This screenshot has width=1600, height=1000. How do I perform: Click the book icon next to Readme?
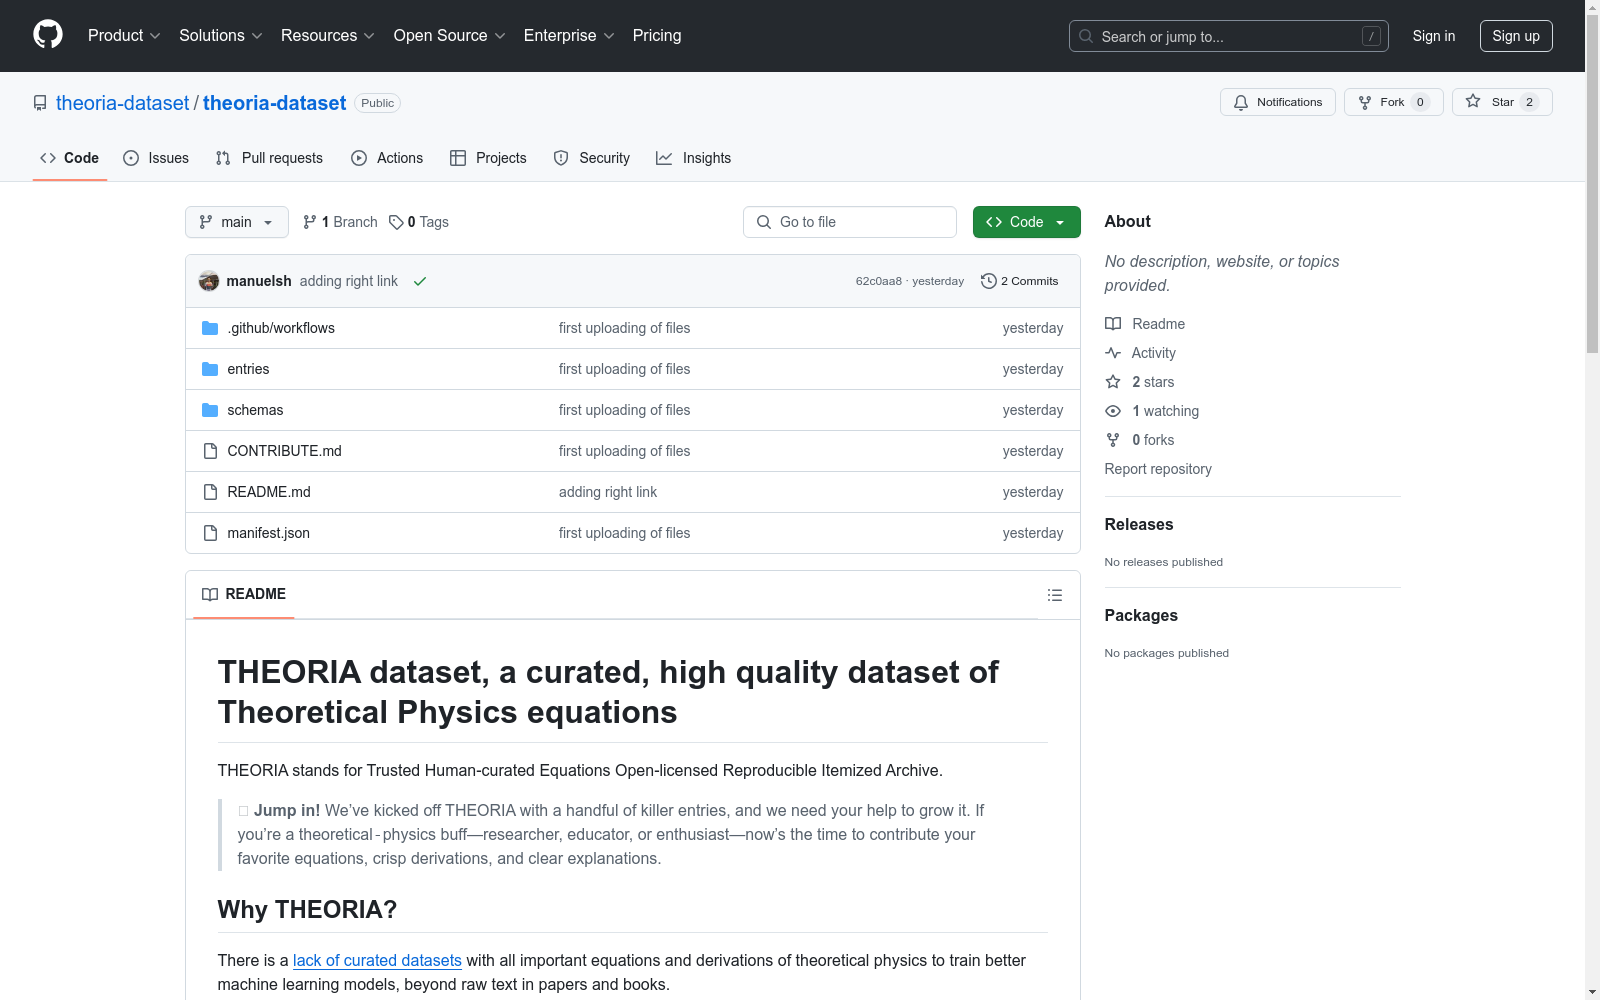(1113, 324)
